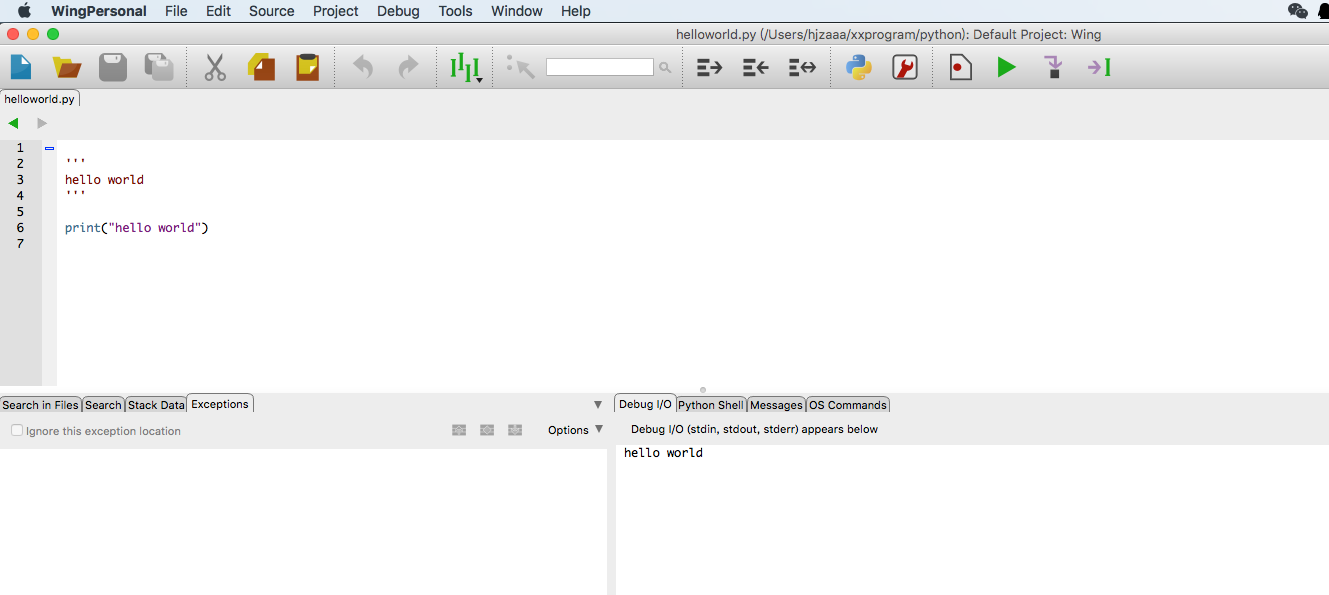Click the Paste clipboard icon
Viewport: 1329px width, 595px height.
click(307, 67)
